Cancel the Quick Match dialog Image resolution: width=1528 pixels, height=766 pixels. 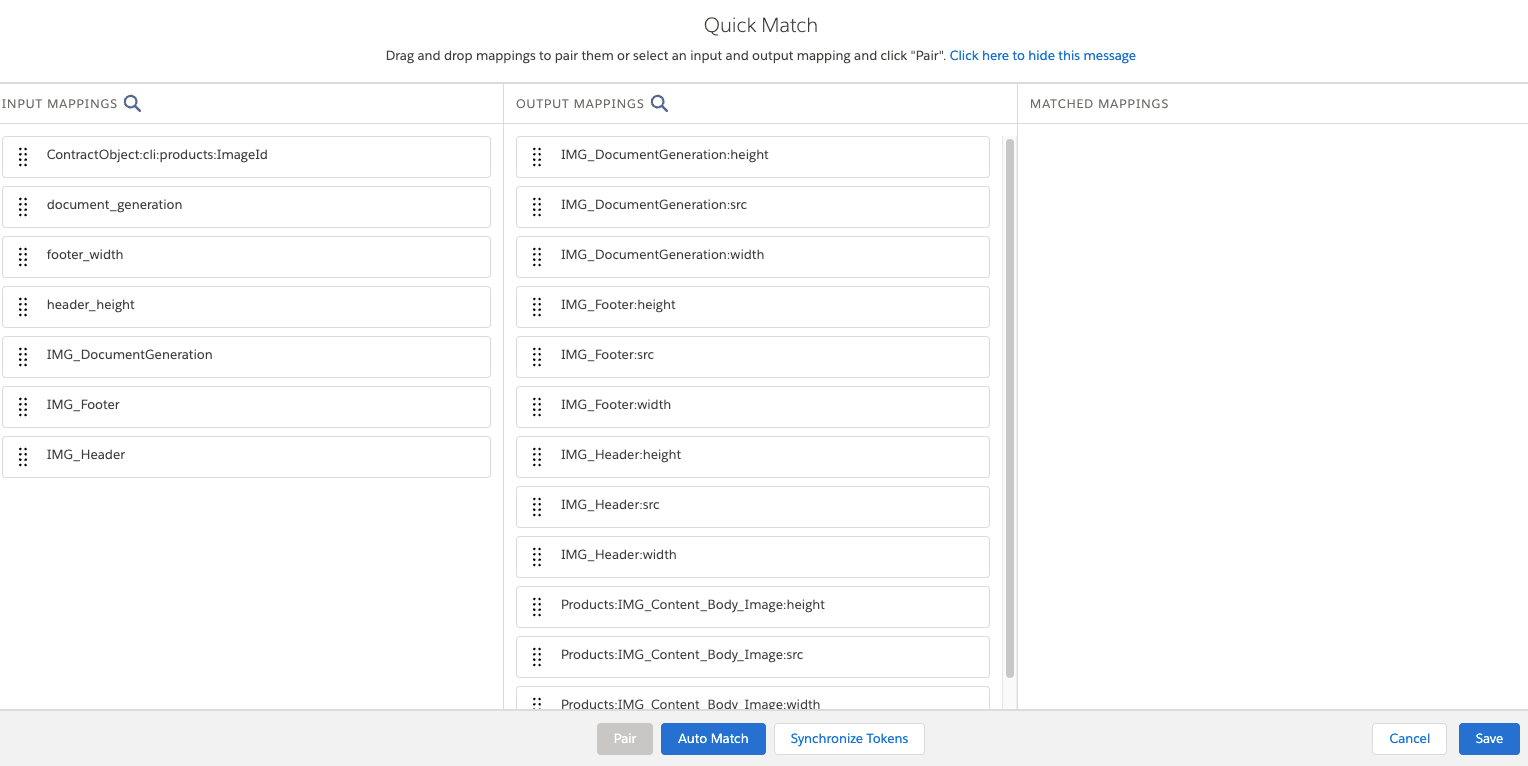[x=1409, y=738]
